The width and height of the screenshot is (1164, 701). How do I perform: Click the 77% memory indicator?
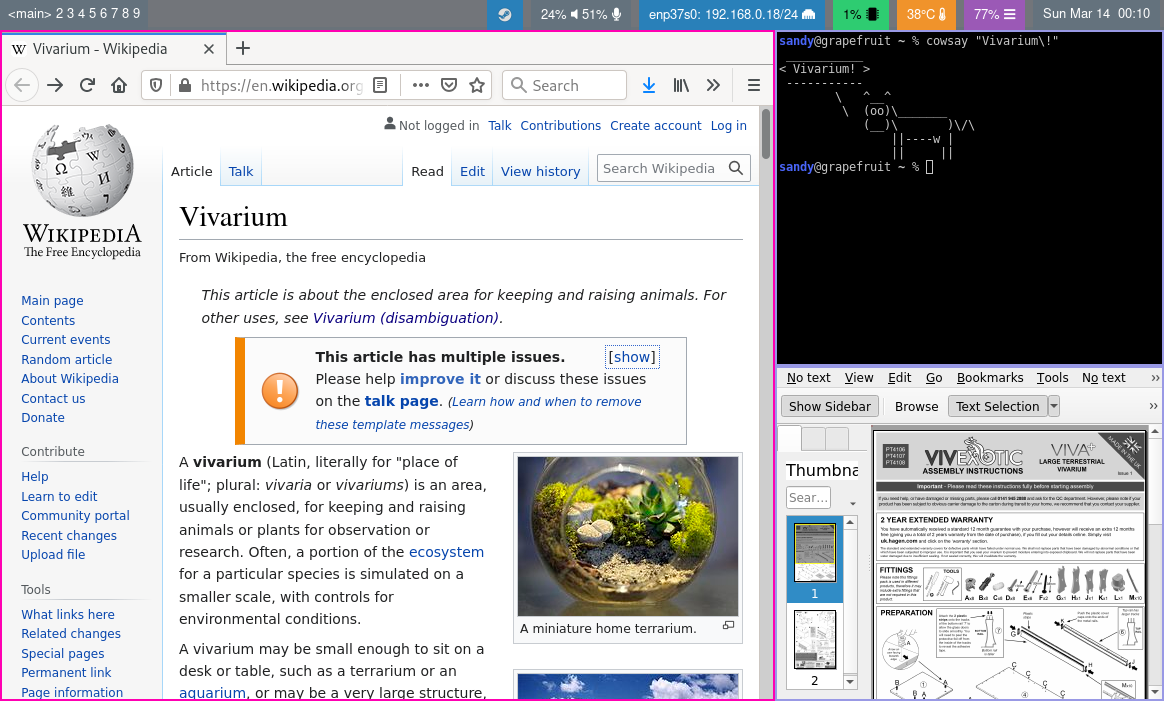[994, 14]
